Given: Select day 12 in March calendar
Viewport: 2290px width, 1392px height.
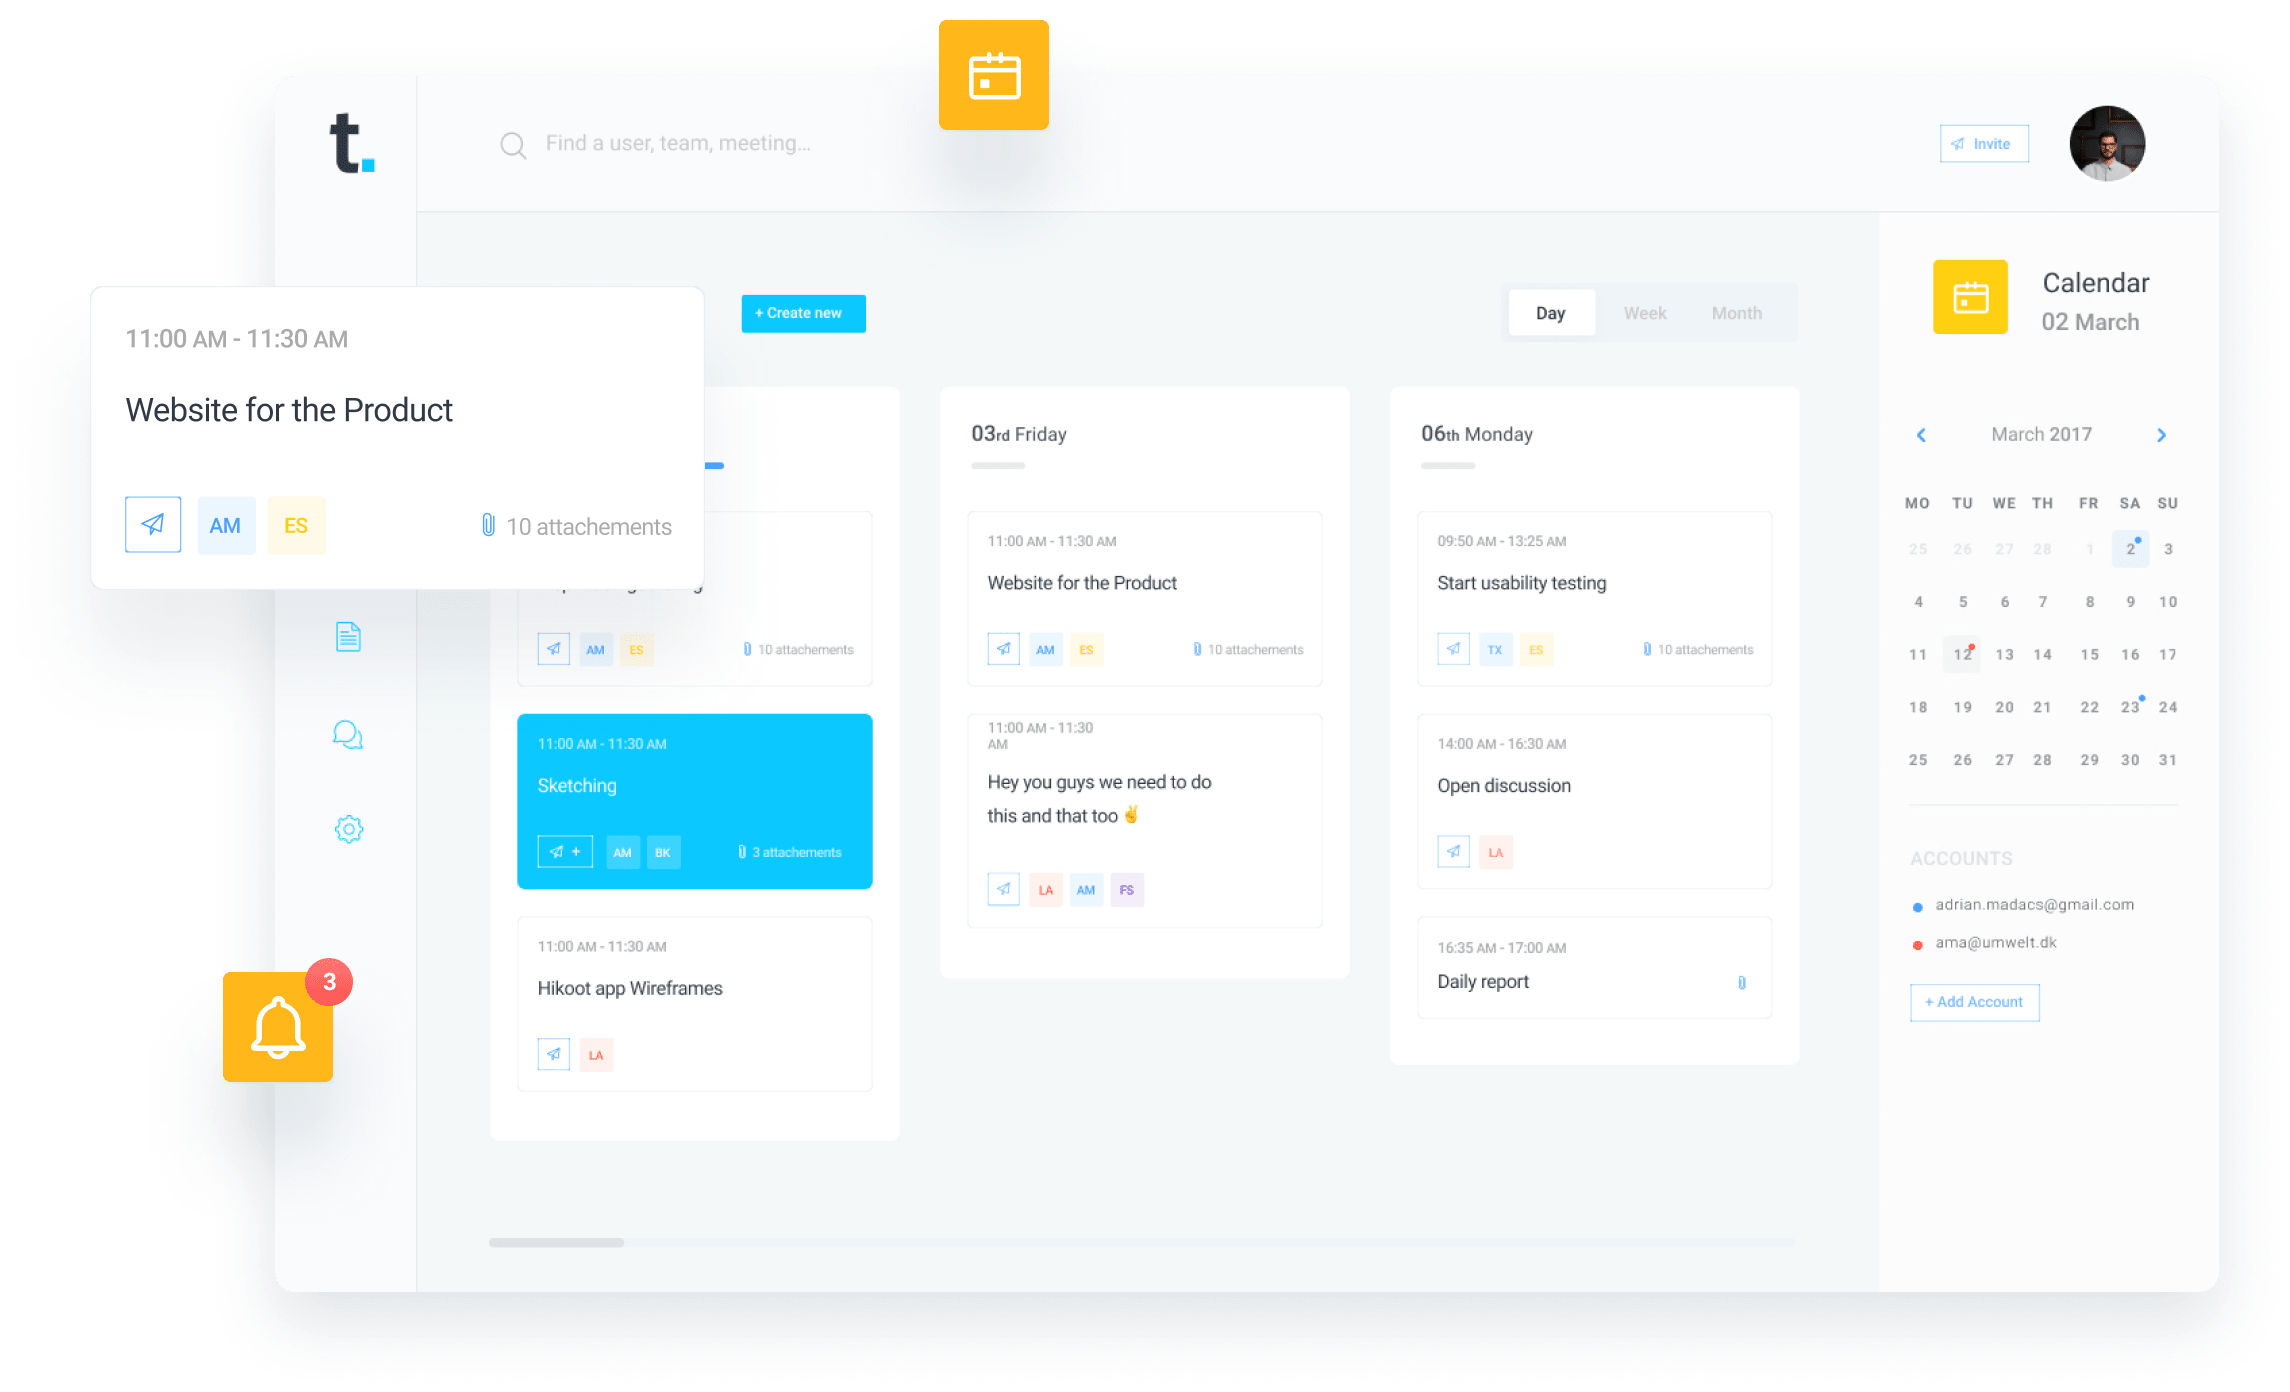Looking at the screenshot, I should [x=1962, y=655].
